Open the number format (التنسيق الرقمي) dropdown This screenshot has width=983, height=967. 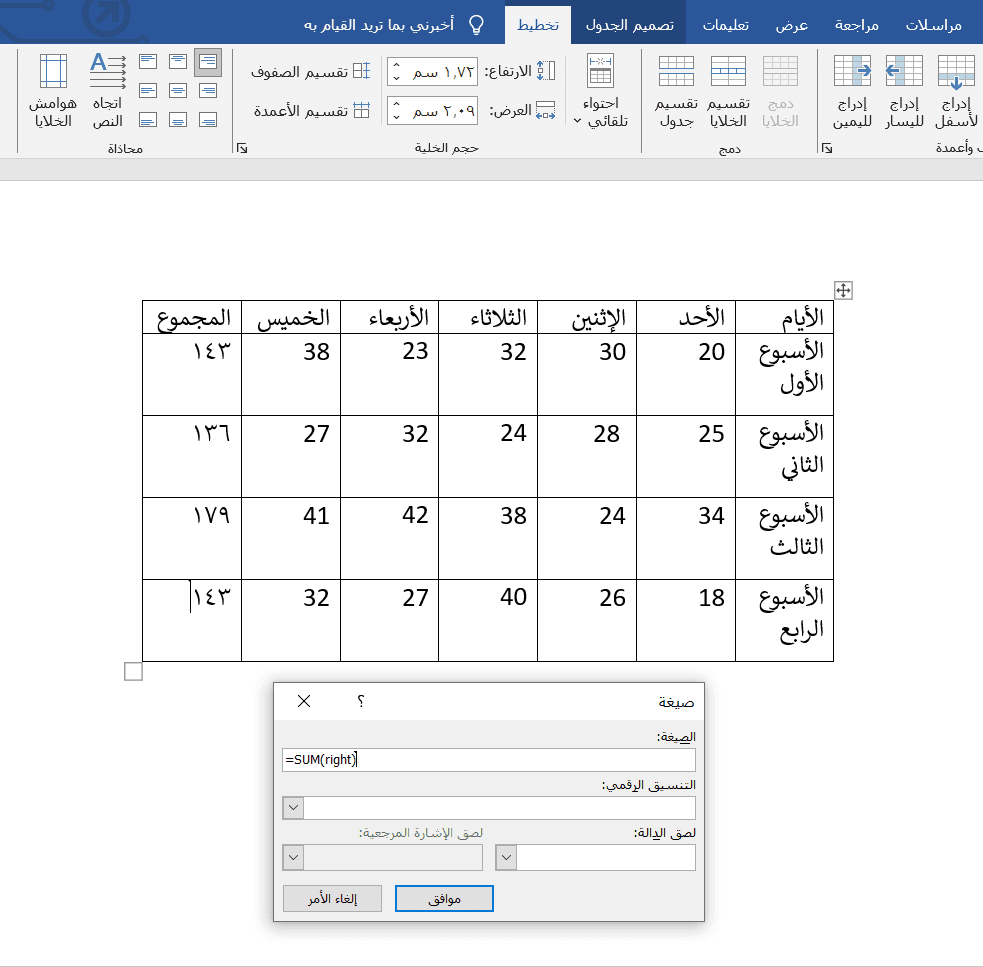(292, 808)
